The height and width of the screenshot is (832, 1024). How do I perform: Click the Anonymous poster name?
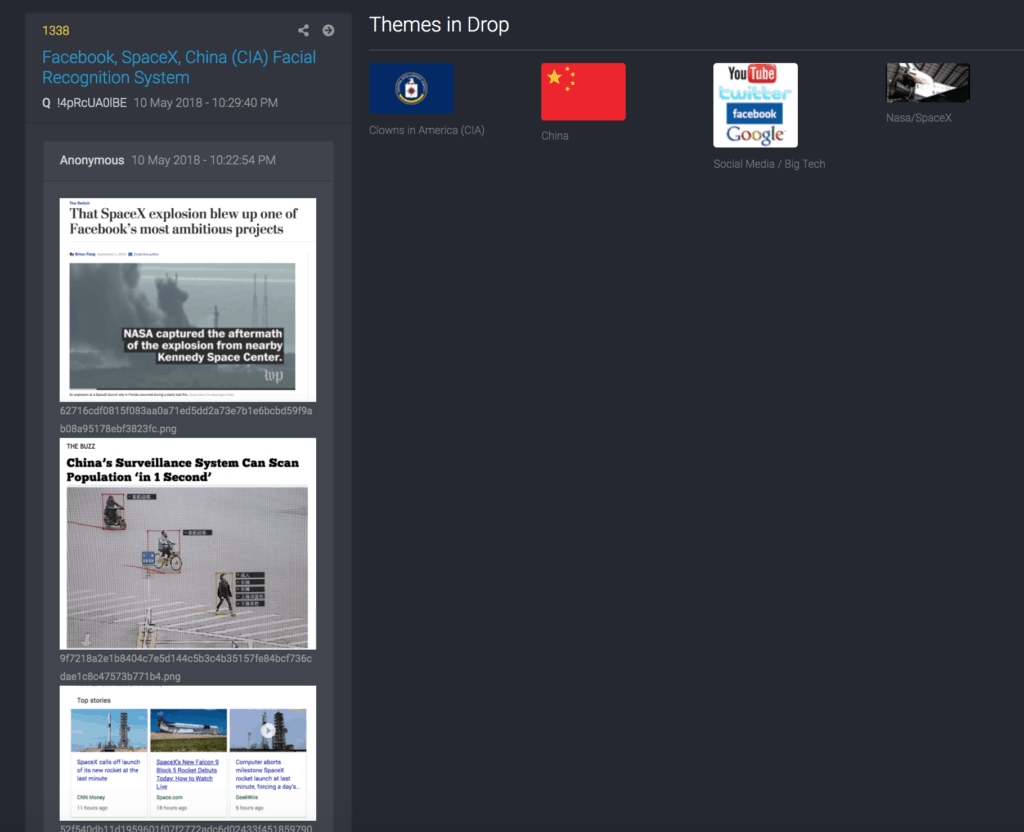[x=92, y=160]
